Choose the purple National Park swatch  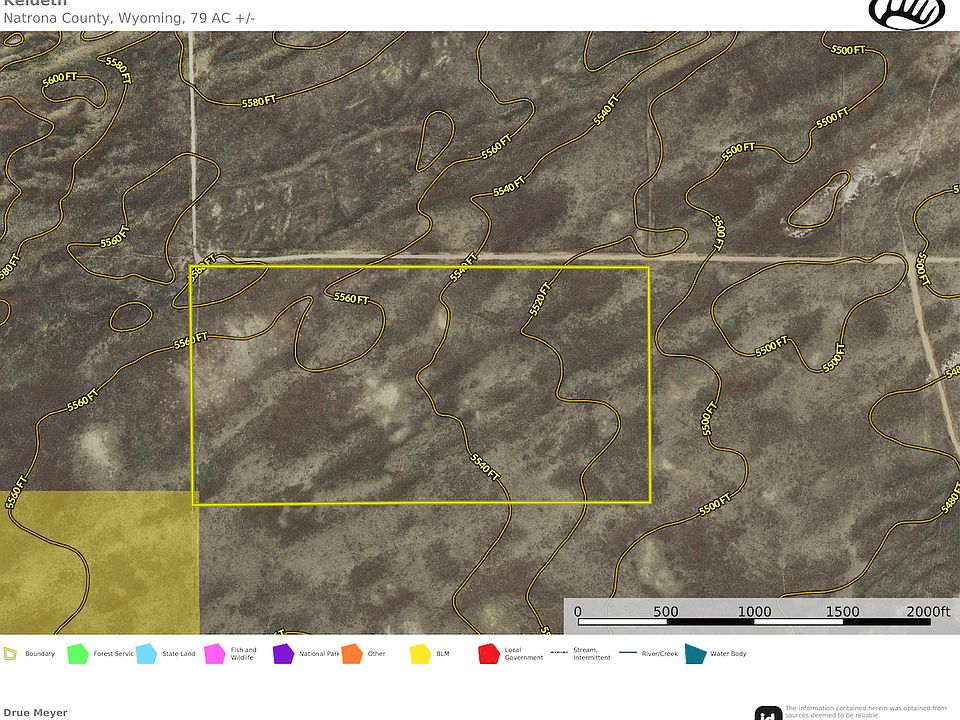point(283,654)
